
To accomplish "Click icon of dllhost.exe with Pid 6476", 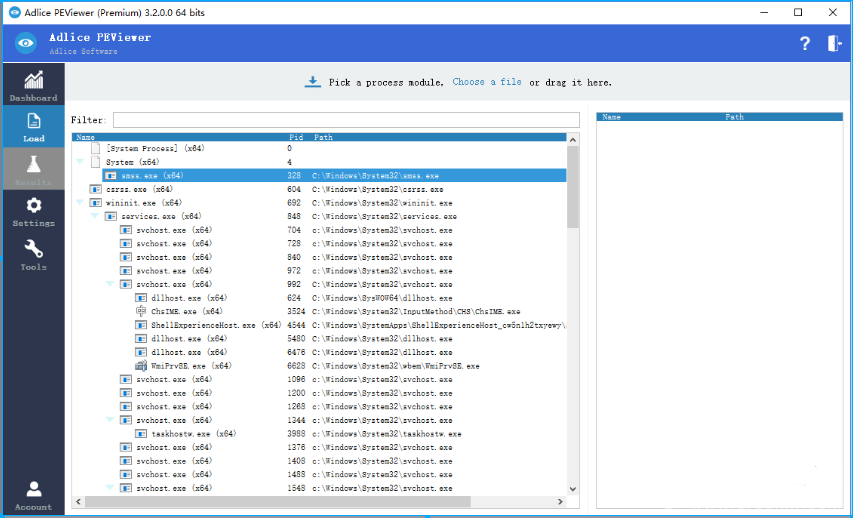I will click(x=141, y=352).
